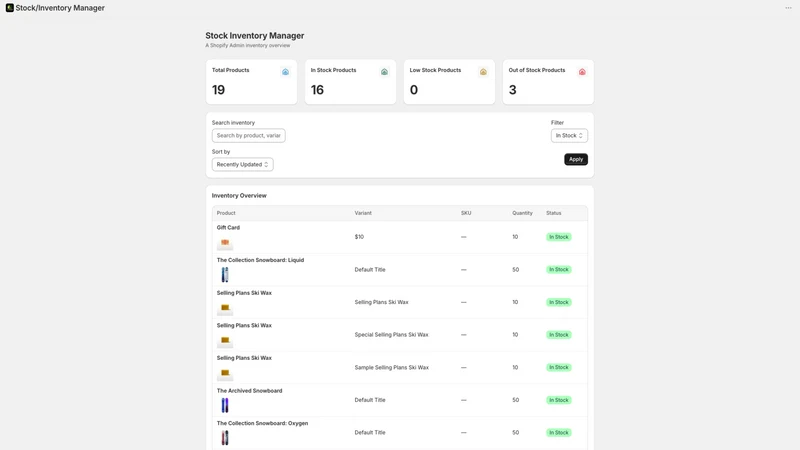Open the Sort by Recently Updated dropdown
This screenshot has height=450, width=800.
242,164
